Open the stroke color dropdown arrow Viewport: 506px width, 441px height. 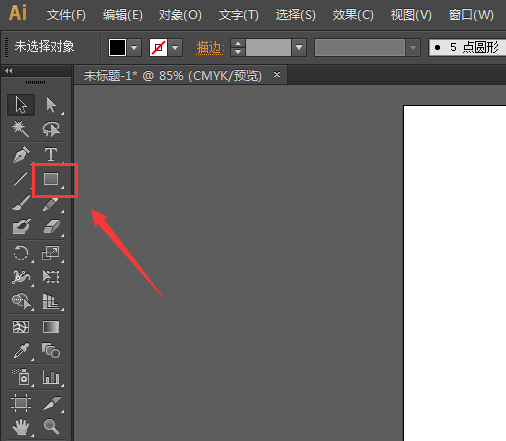coord(175,48)
